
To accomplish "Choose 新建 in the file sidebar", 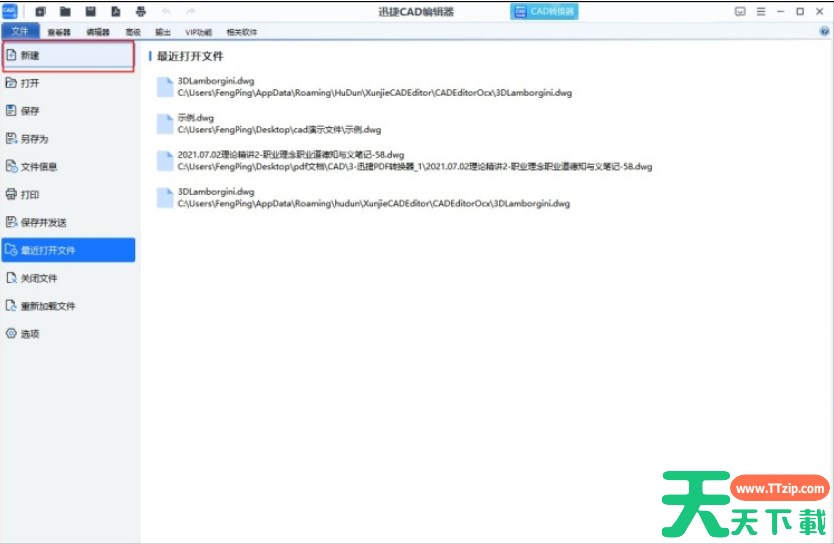I will 68,55.
